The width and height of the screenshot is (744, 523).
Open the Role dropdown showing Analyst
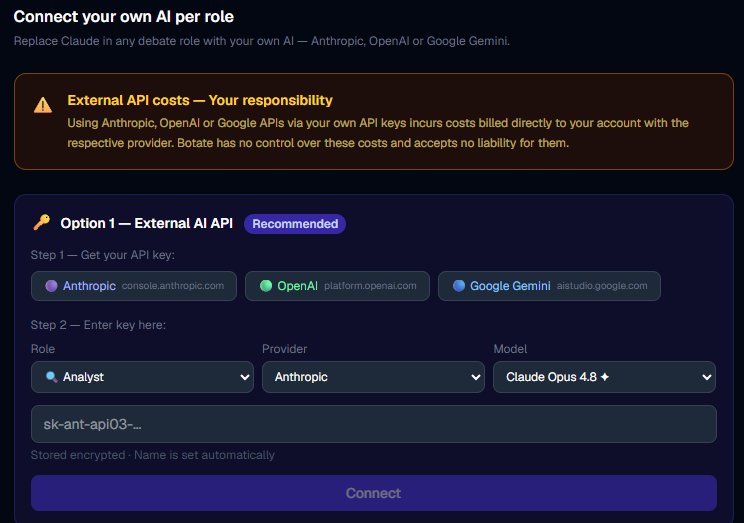pyautogui.click(x=142, y=377)
